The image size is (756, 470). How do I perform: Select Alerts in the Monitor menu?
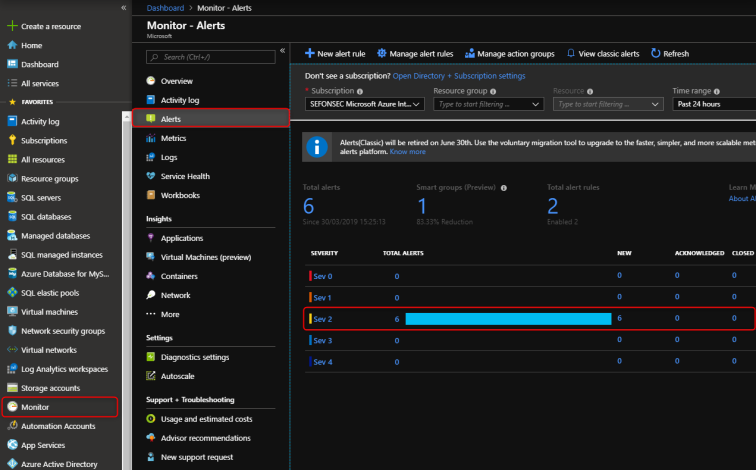(211, 119)
